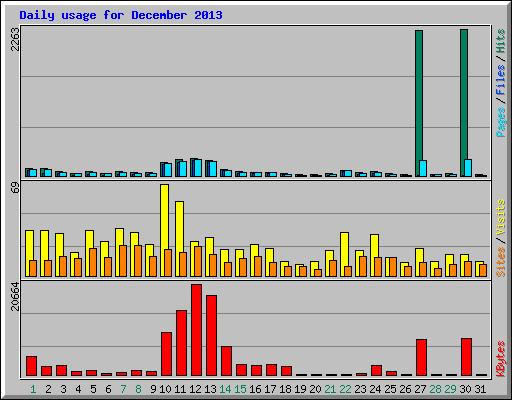Screen dimensions: 512x400
Task: Select the yellow Visits bar for day 22
Action: pos(344,254)
